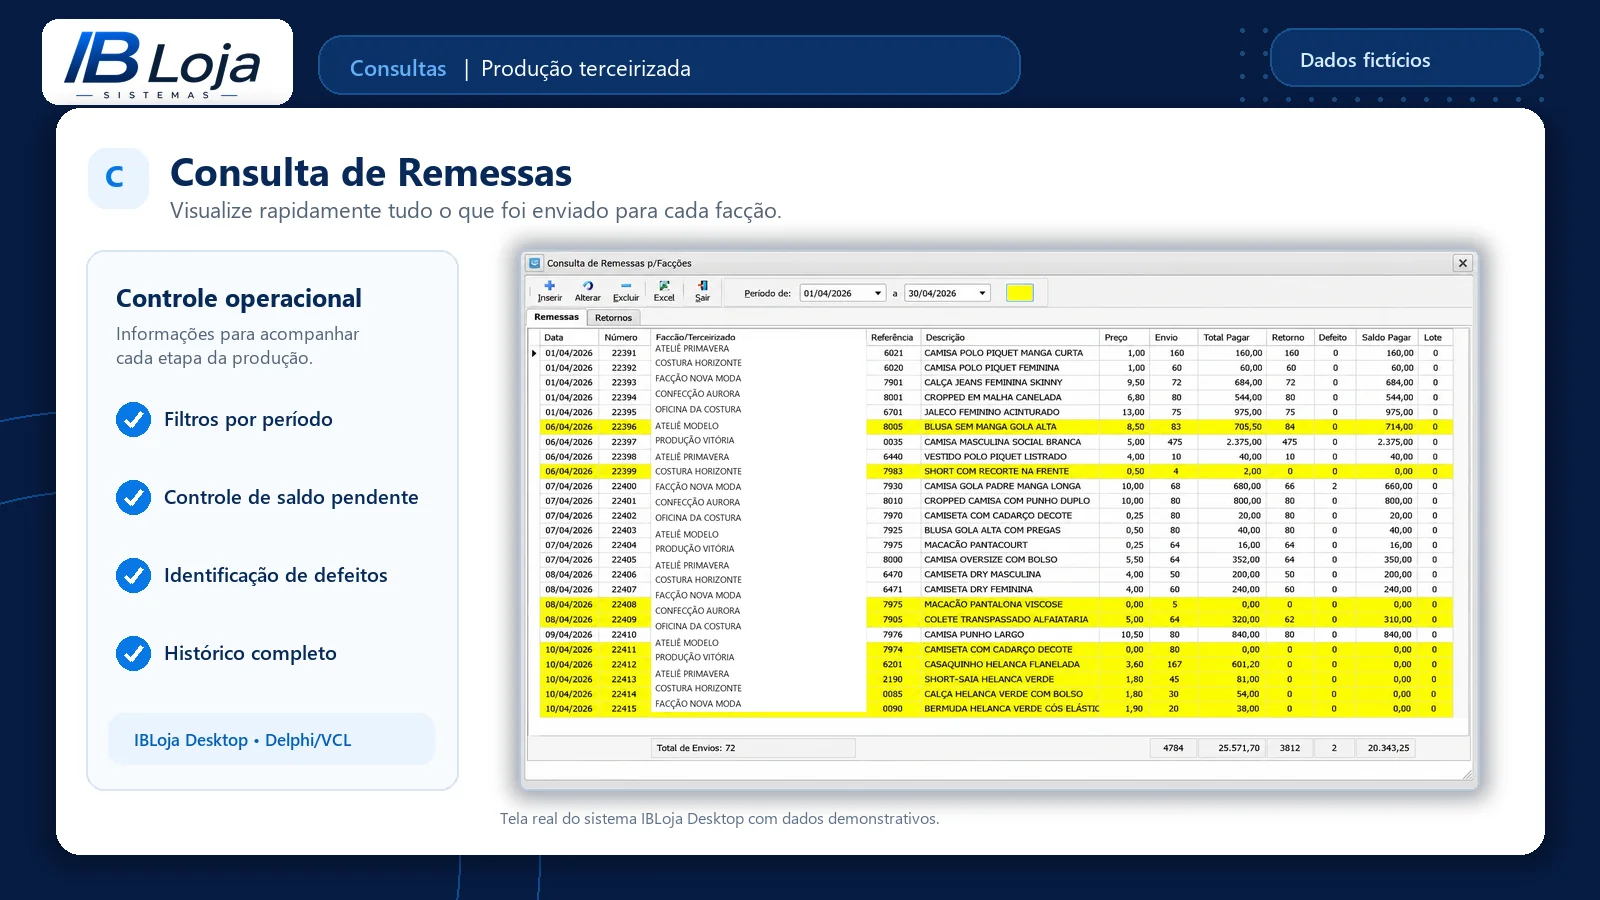
Task: Click the reference cell 6701
Action: coord(893,412)
